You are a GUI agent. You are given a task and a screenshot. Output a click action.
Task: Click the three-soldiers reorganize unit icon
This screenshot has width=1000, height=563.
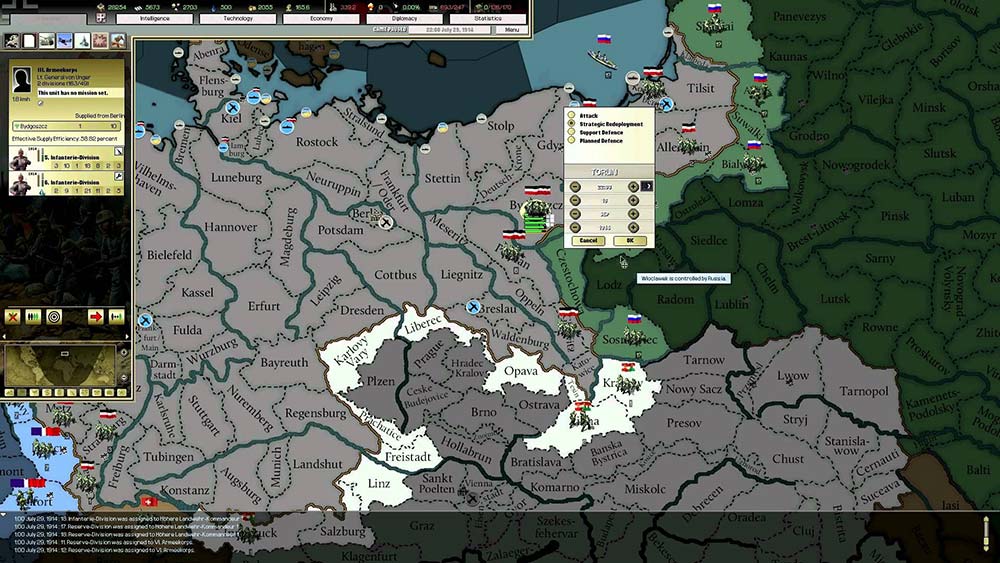pos(33,316)
